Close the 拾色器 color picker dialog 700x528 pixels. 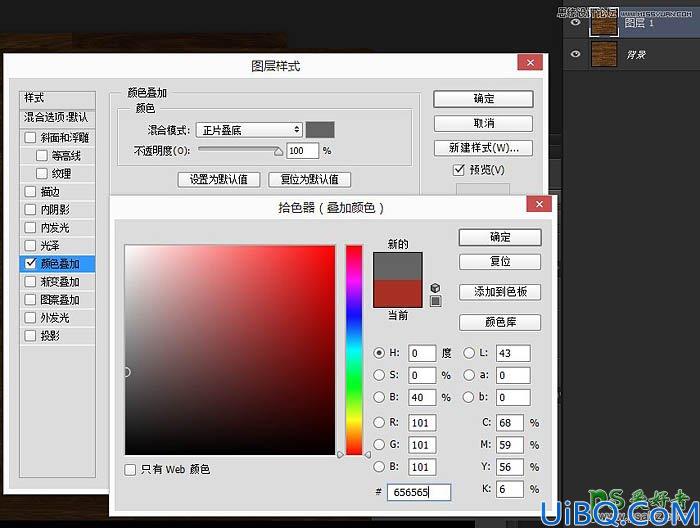tap(539, 204)
